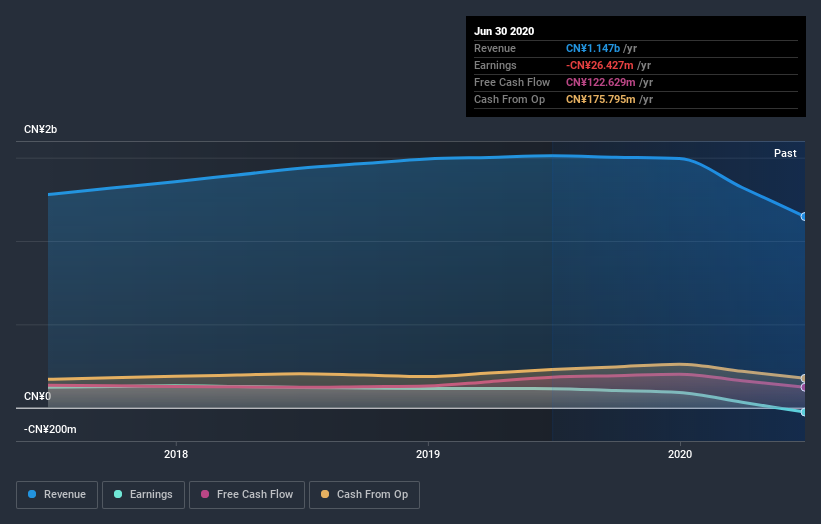
Task: Toggle the Free Cash Flow legend button
Action: (x=247, y=495)
